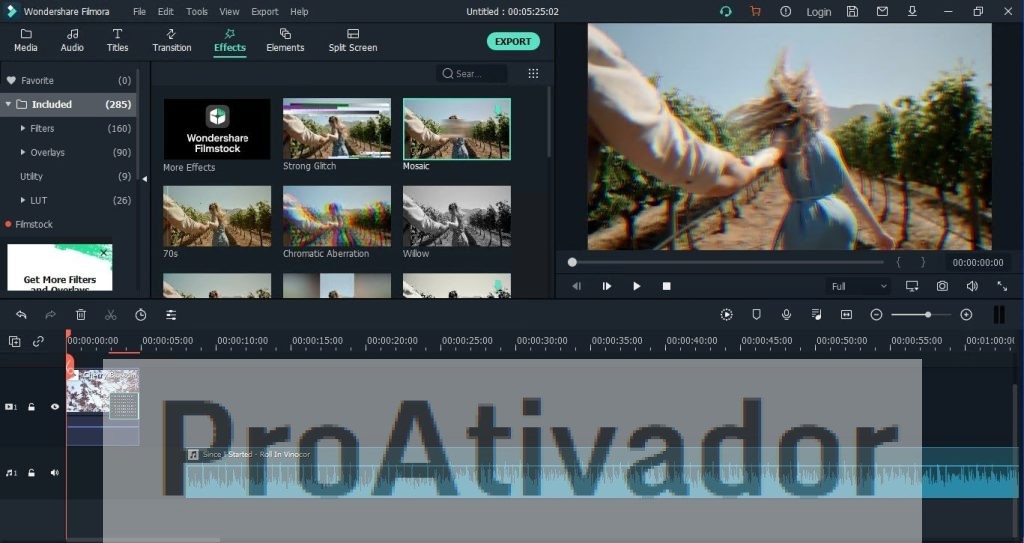Open the shopping cart icon
Screen dimensions: 1024x543
pos(755,11)
